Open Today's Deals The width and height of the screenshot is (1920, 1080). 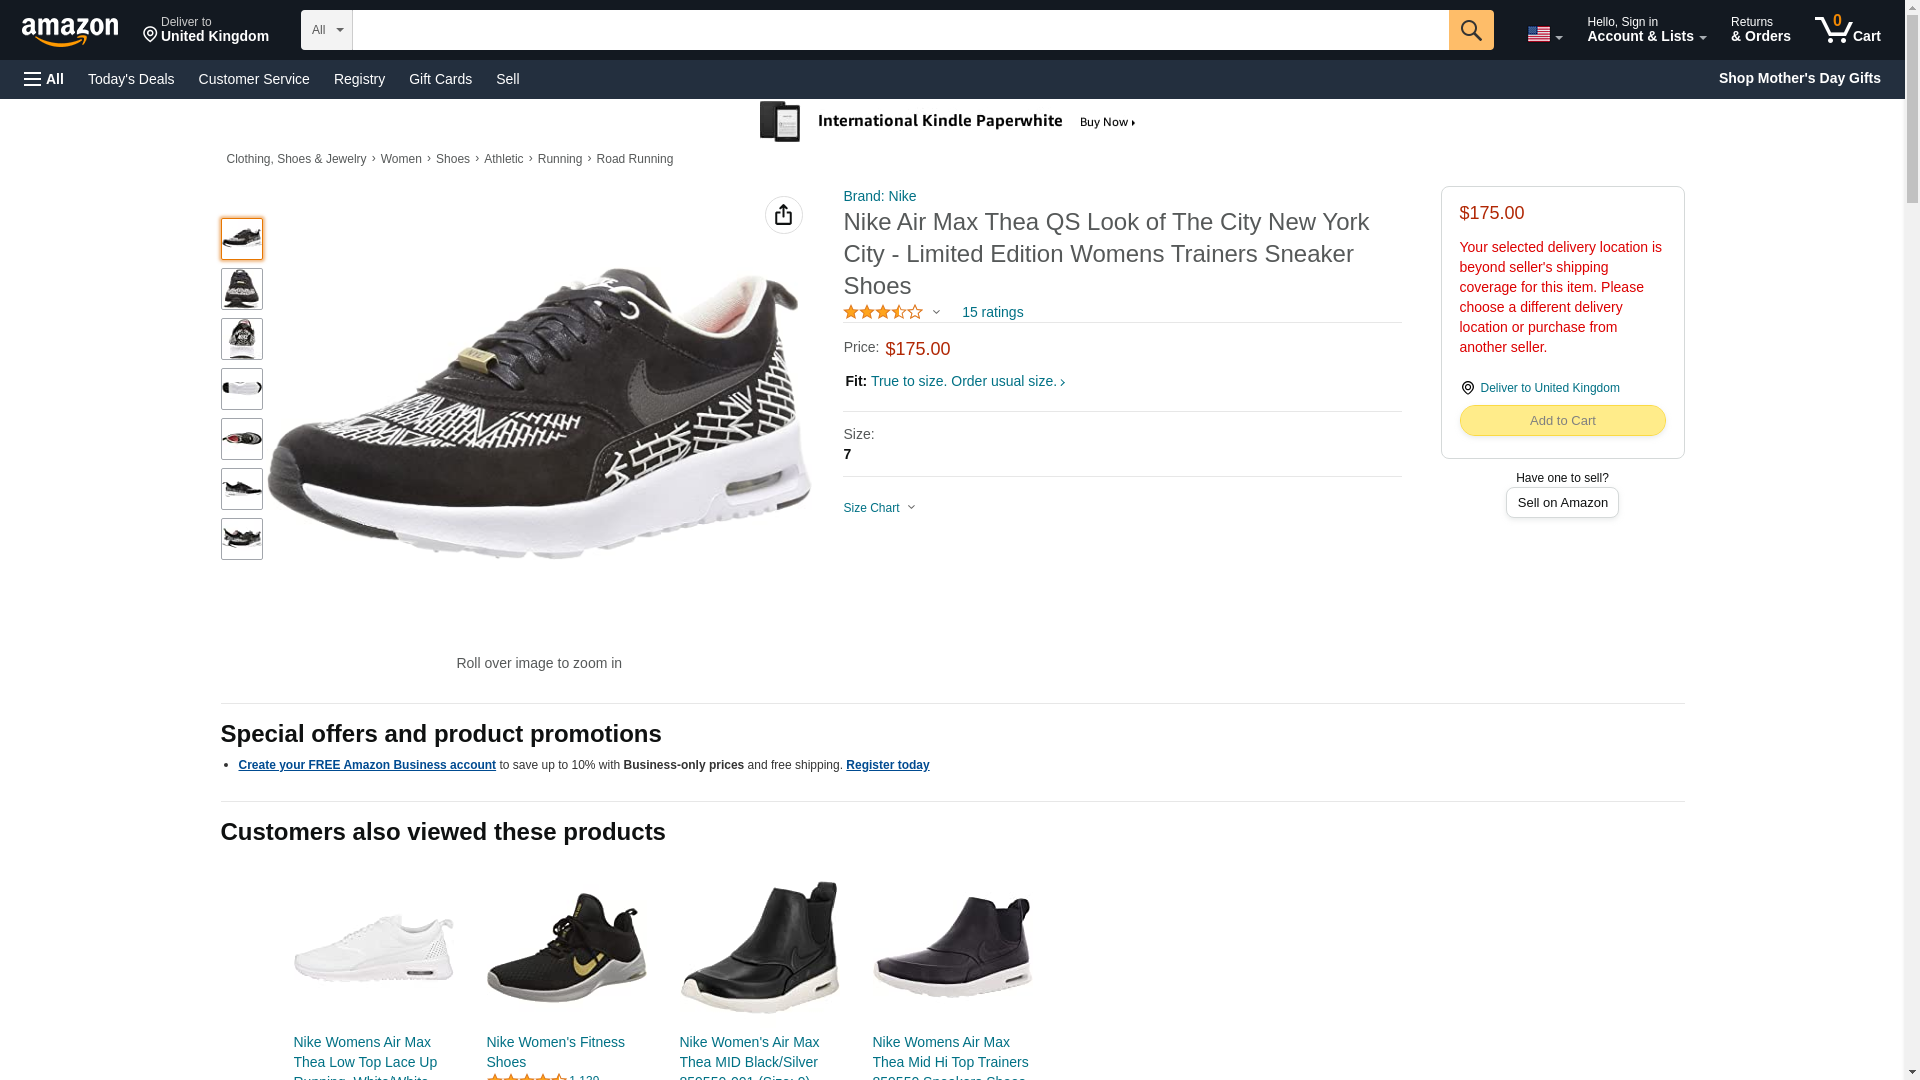(131, 79)
